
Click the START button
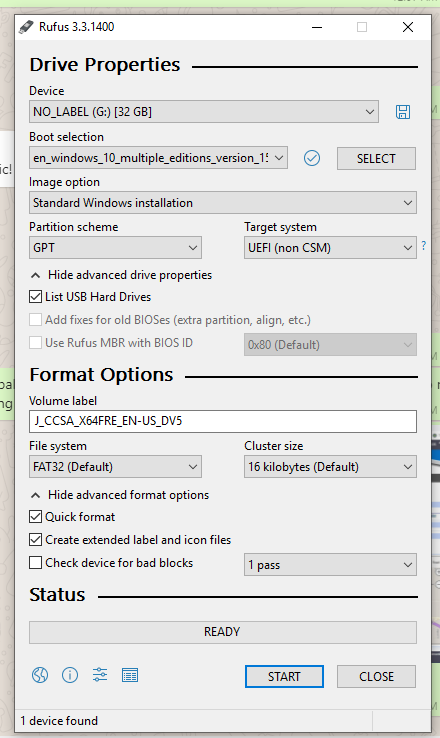click(x=284, y=676)
